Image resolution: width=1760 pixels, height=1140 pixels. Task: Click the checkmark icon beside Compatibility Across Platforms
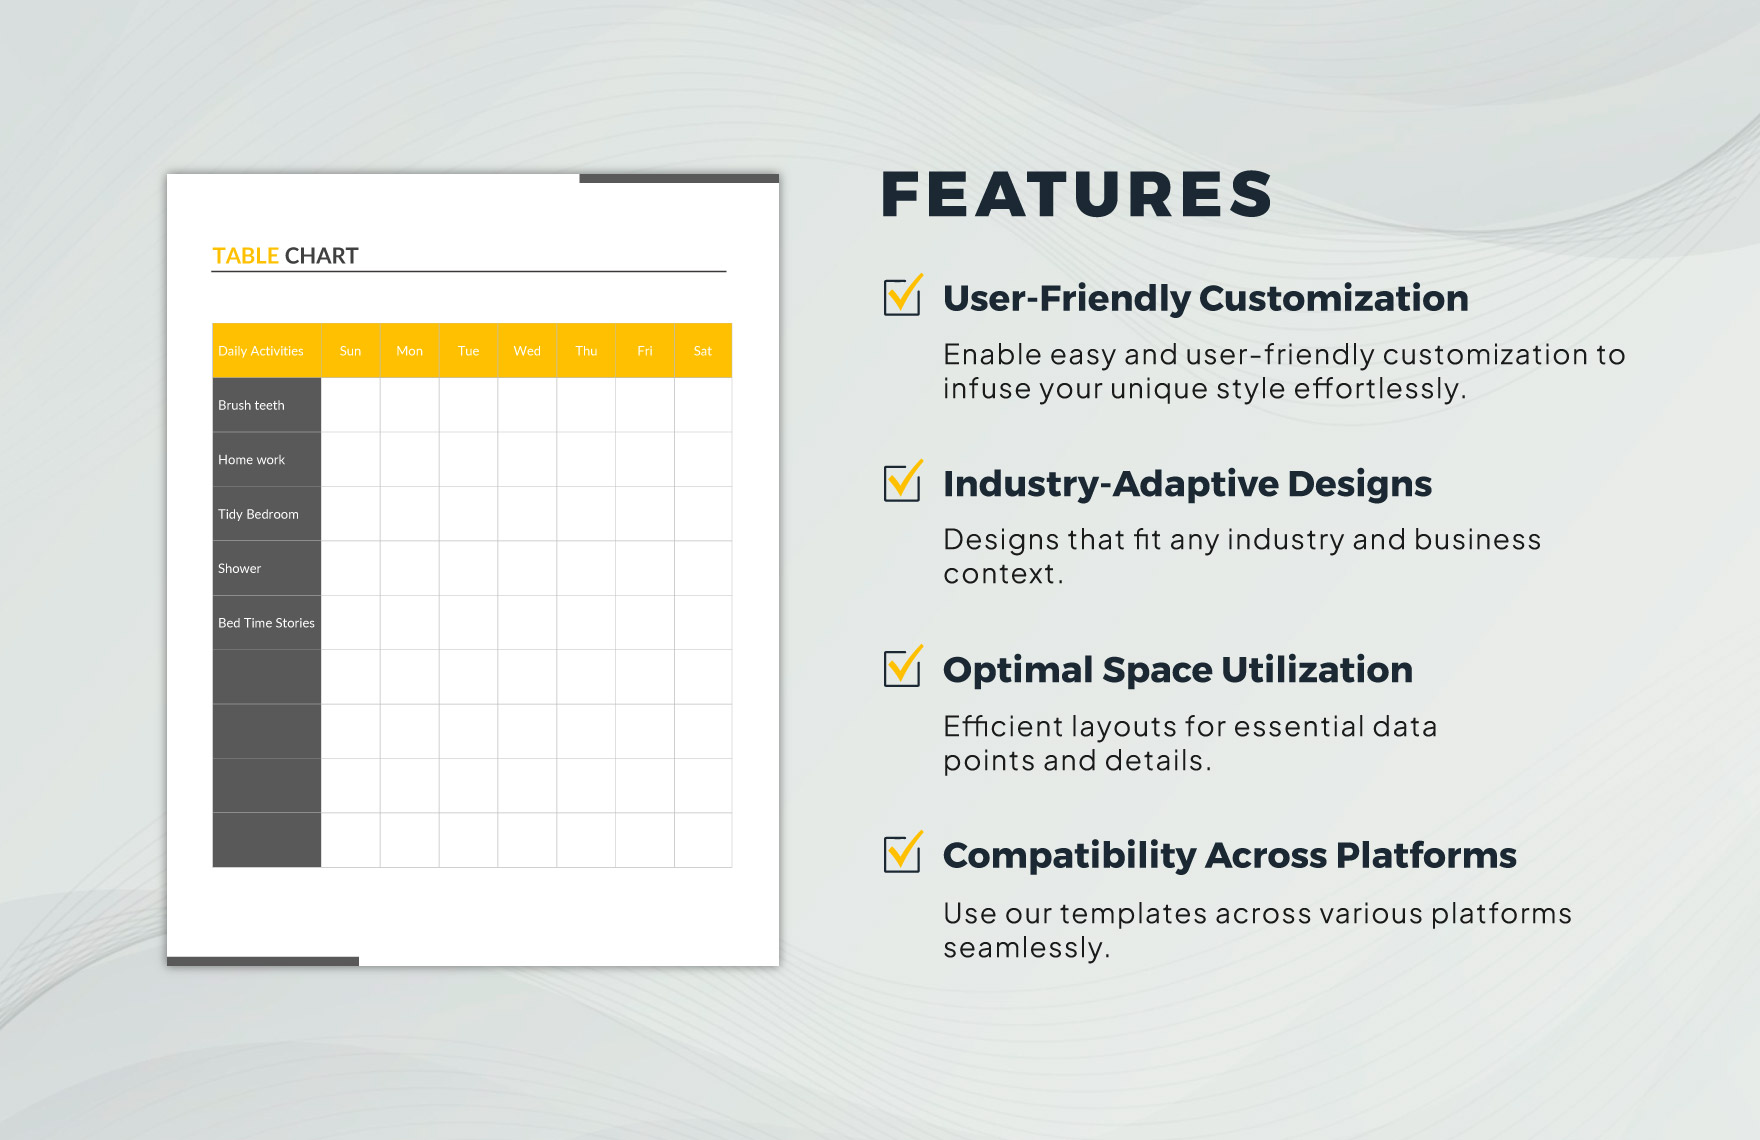tap(903, 853)
